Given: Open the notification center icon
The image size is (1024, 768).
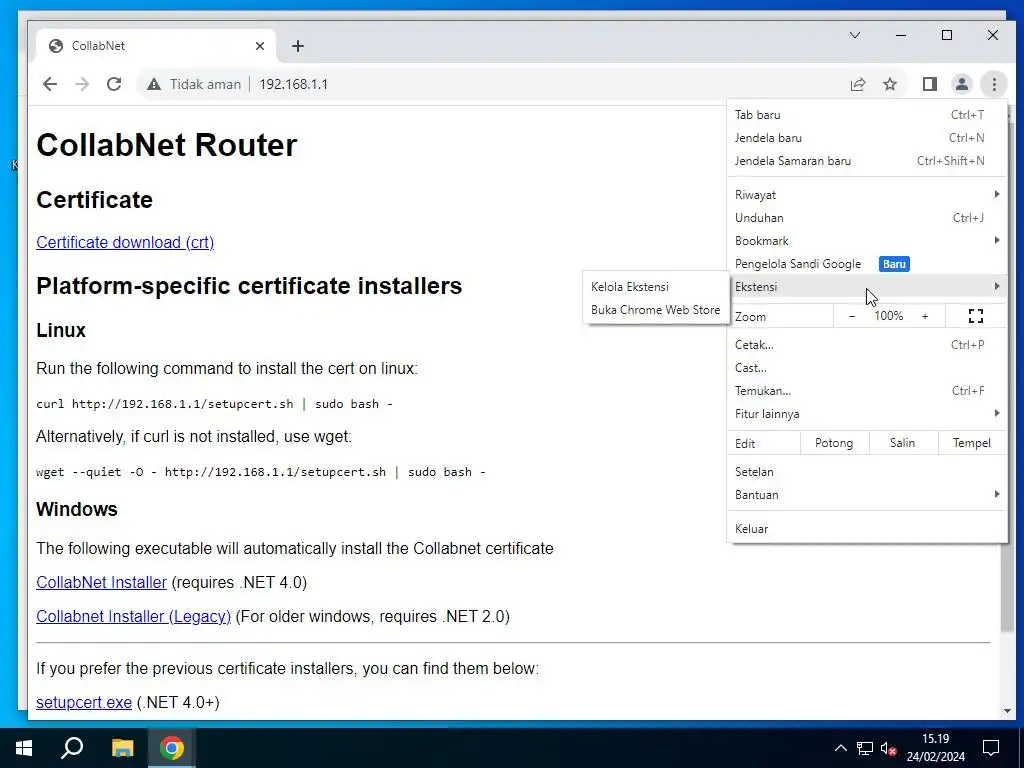Looking at the screenshot, I should pyautogui.click(x=991, y=748).
